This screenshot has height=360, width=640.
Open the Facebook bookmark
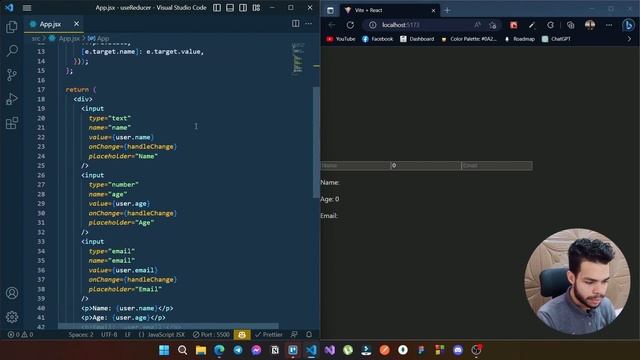pyautogui.click(x=378, y=39)
